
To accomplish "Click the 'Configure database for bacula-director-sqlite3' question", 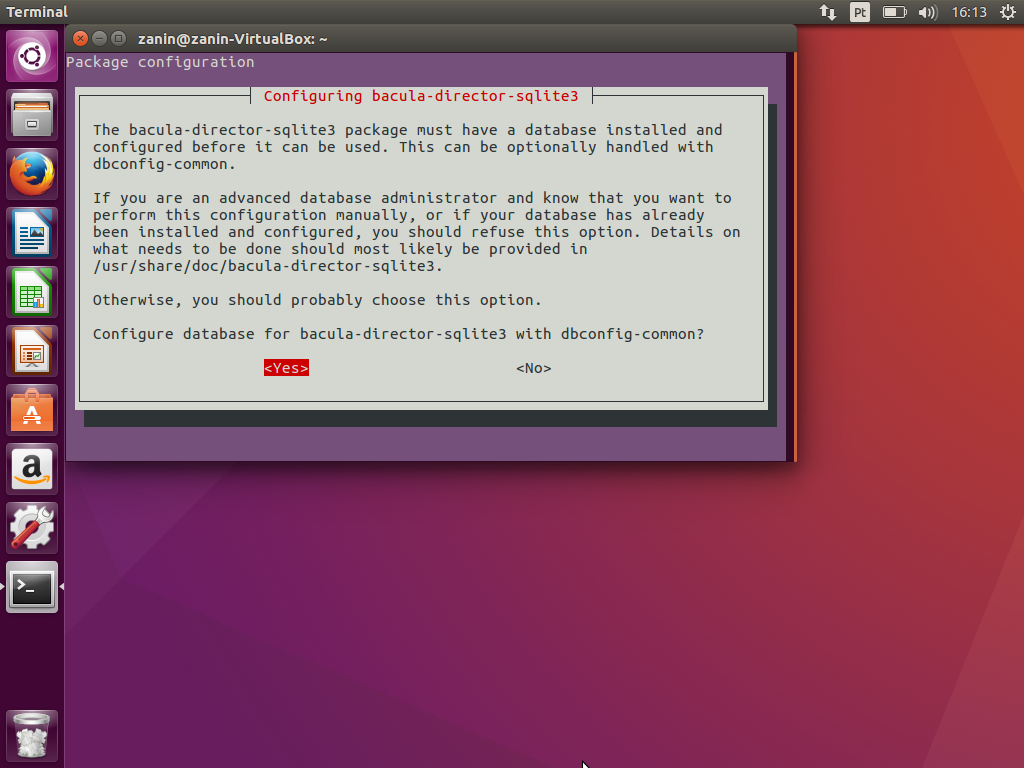I will click(x=398, y=334).
